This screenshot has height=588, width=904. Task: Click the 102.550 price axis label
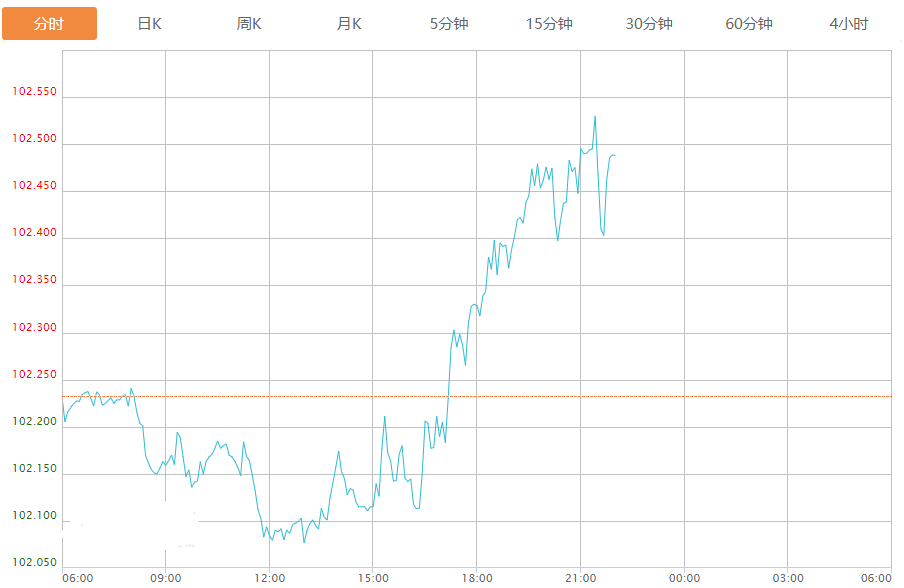35,93
